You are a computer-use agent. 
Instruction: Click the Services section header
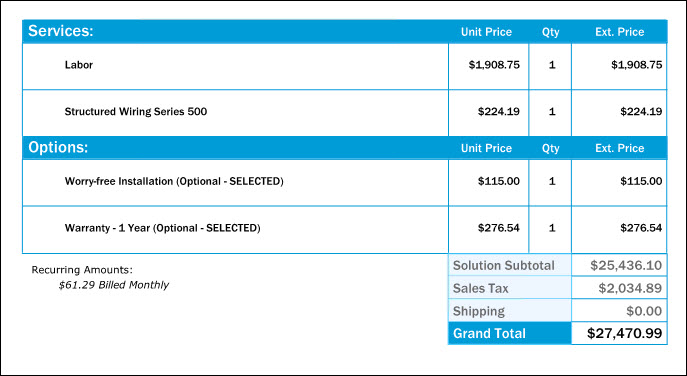click(60, 31)
